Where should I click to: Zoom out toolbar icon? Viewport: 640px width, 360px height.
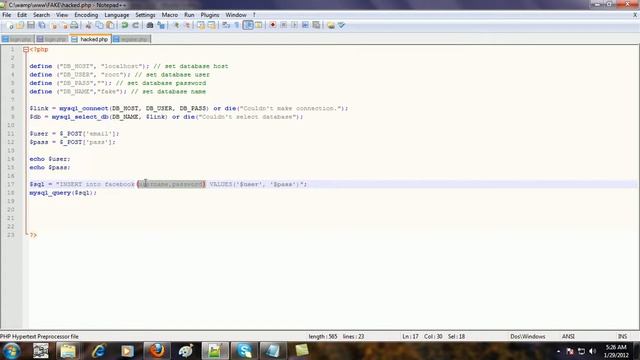[187, 25]
